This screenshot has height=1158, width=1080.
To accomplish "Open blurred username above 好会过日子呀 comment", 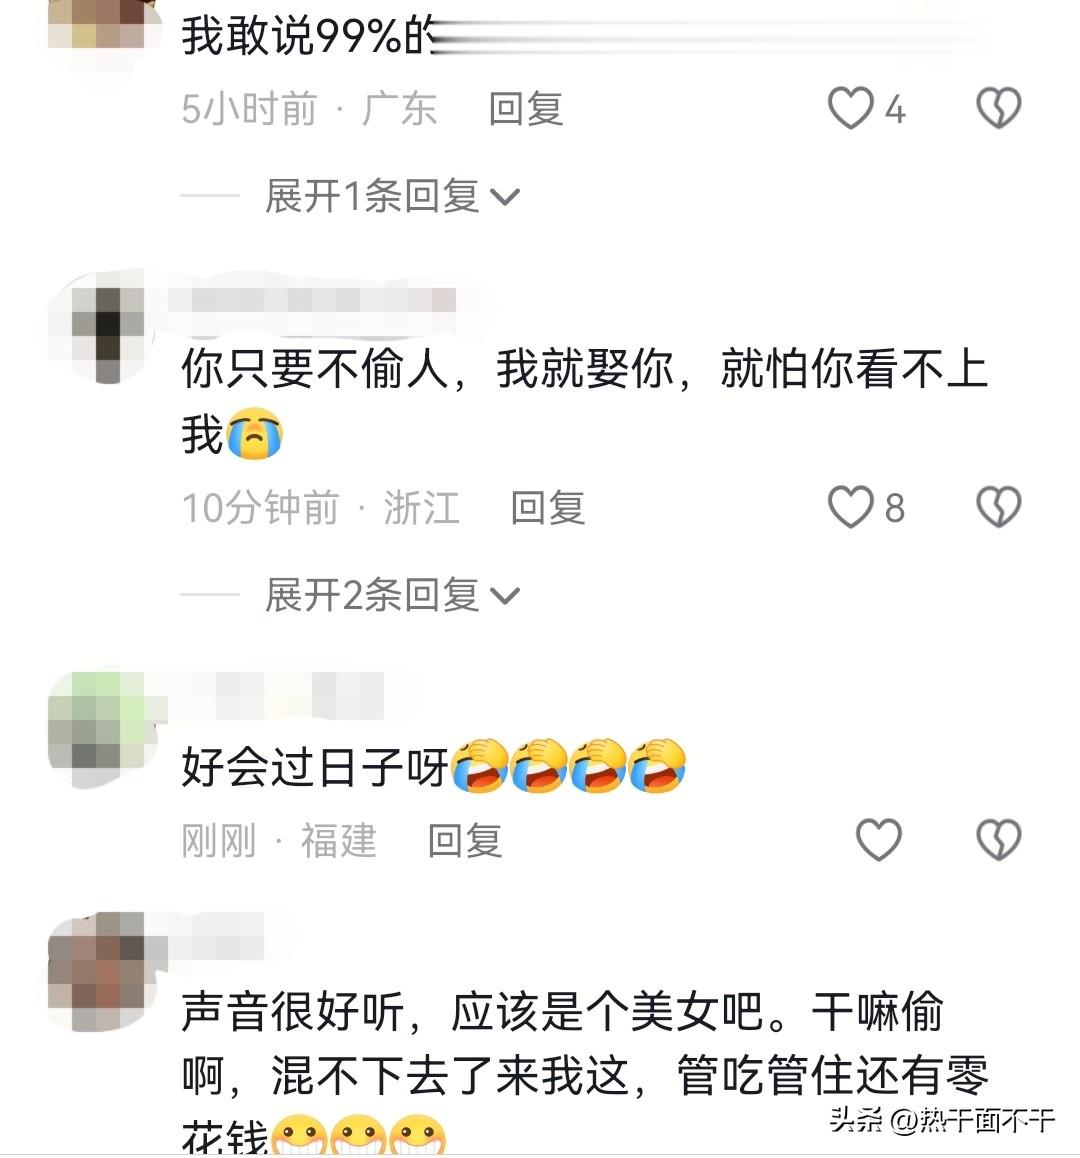I will point(278,694).
